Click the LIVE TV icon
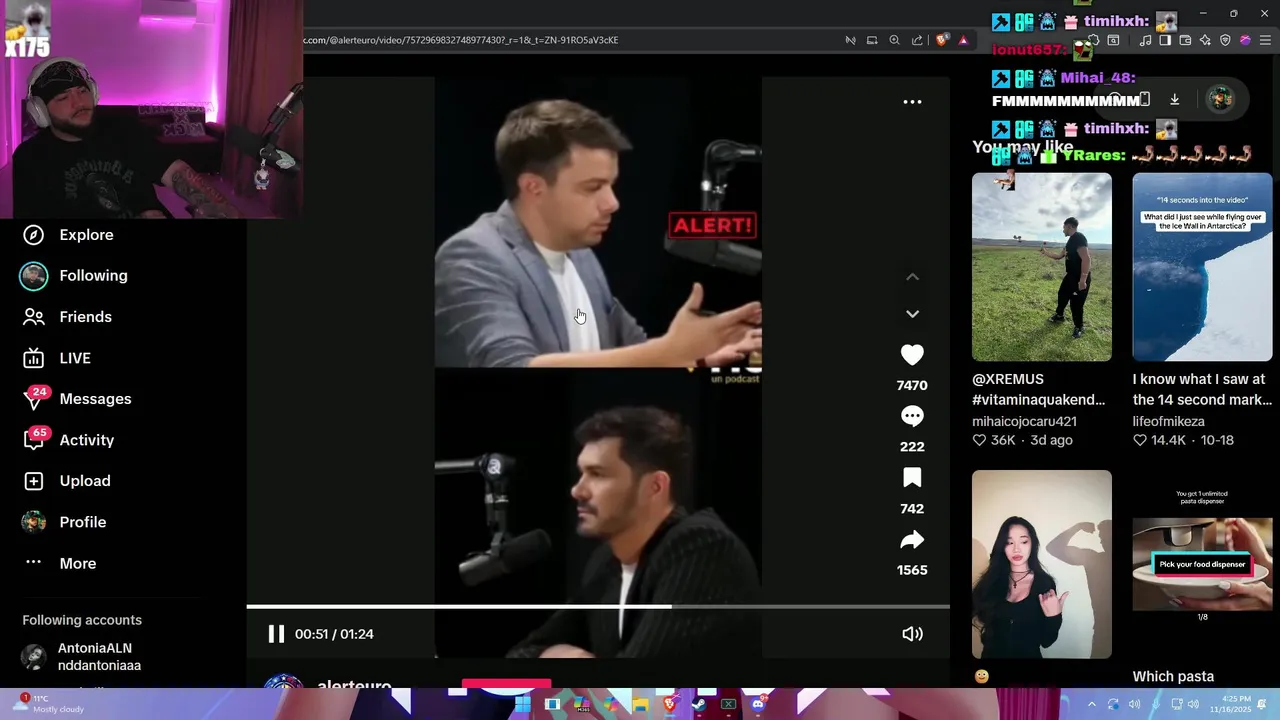This screenshot has width=1280, height=720. point(34,358)
